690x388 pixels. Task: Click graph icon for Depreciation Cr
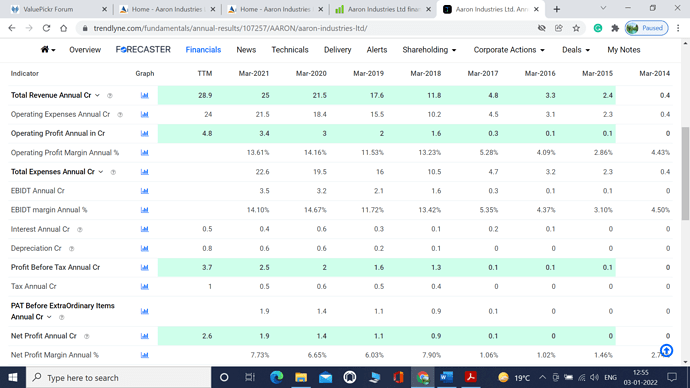pos(144,249)
